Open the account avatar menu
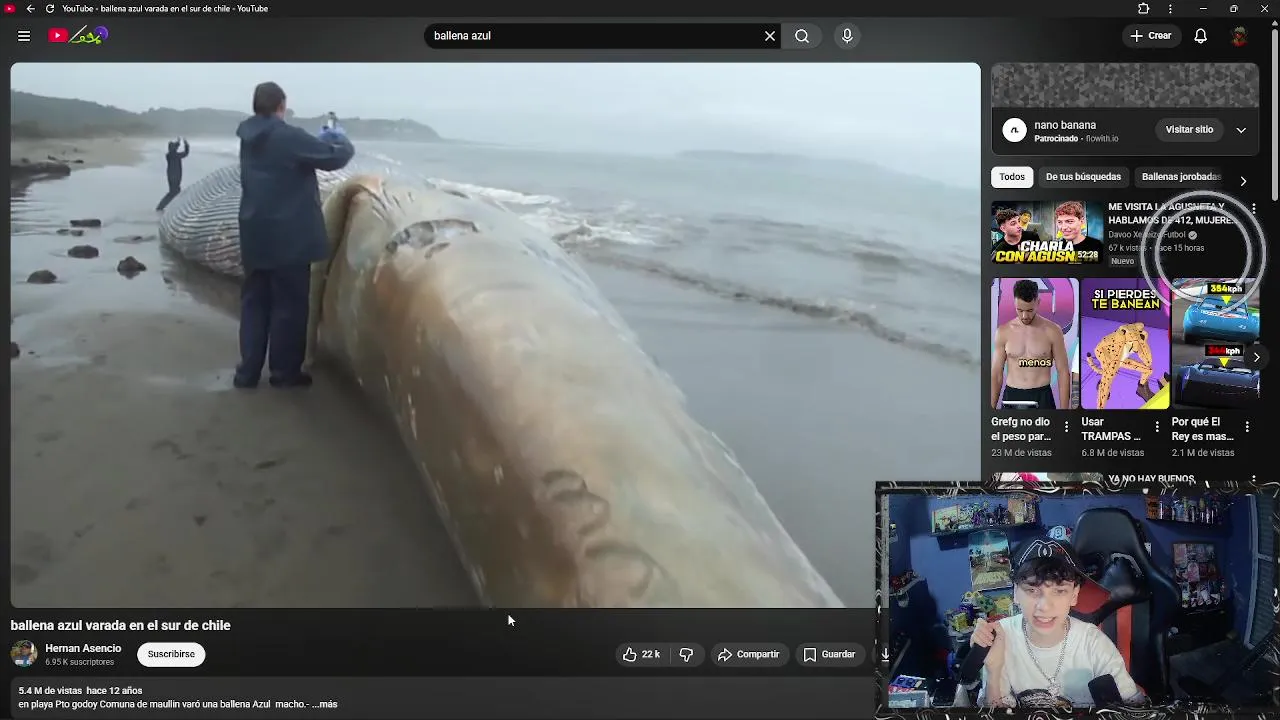Image resolution: width=1280 pixels, height=720 pixels. point(1239,36)
